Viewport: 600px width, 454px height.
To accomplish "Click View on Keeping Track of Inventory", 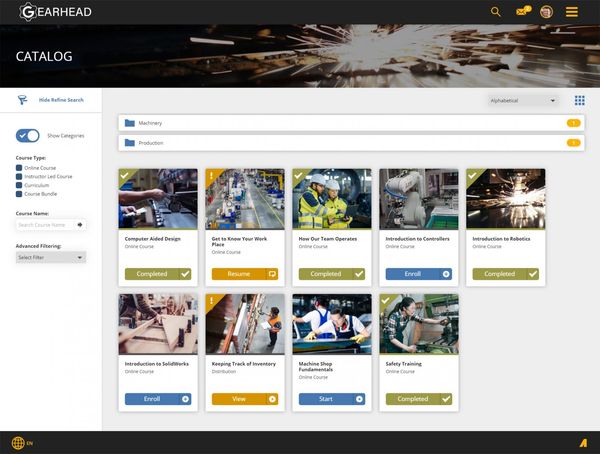I will pyautogui.click(x=245, y=399).
